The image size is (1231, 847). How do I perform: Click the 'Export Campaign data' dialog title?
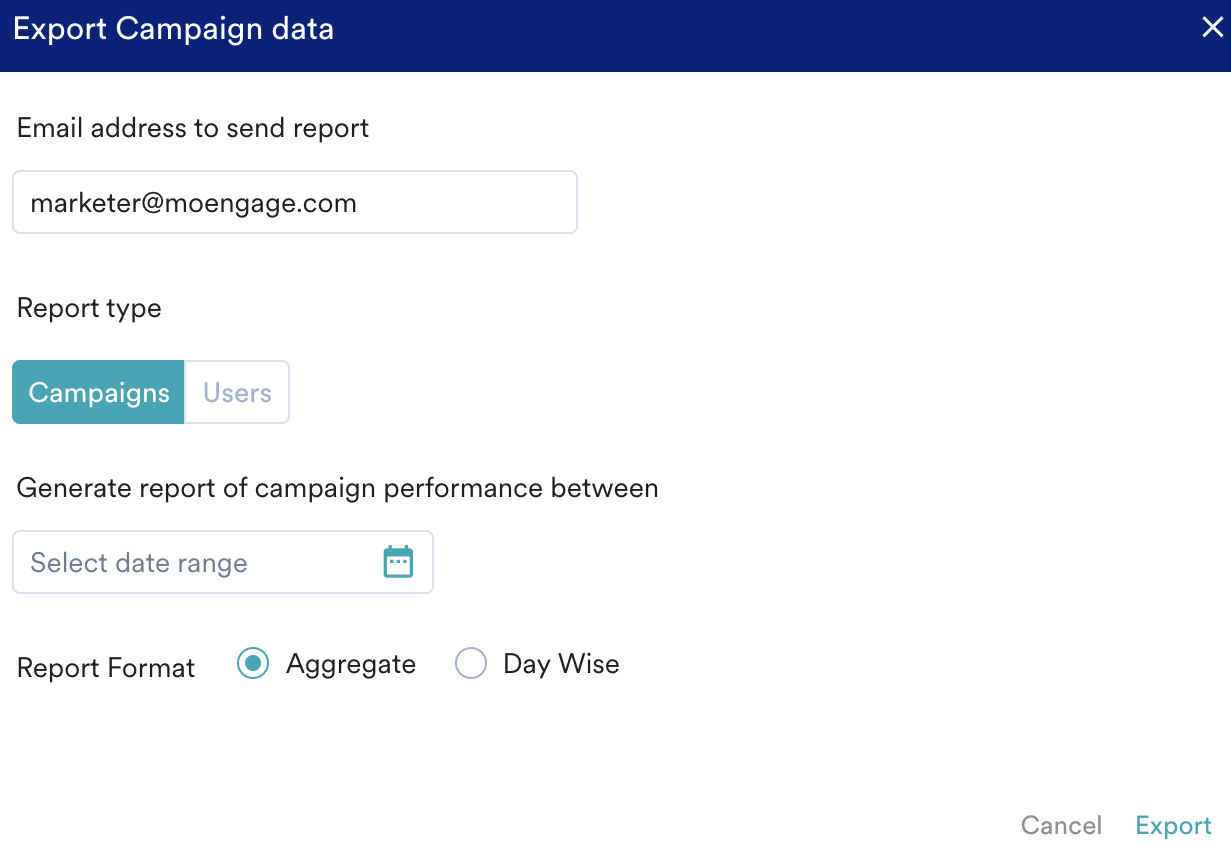tap(173, 29)
